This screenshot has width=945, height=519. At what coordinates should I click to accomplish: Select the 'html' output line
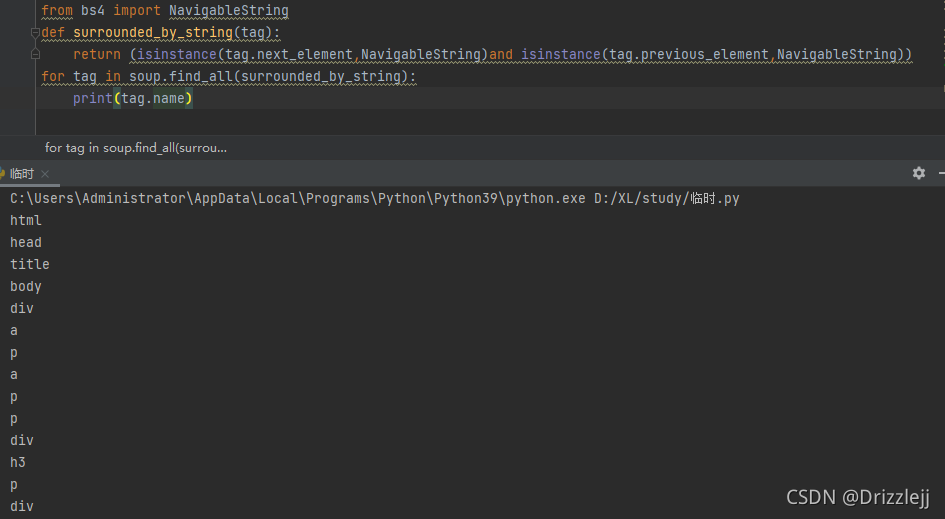(x=26, y=221)
